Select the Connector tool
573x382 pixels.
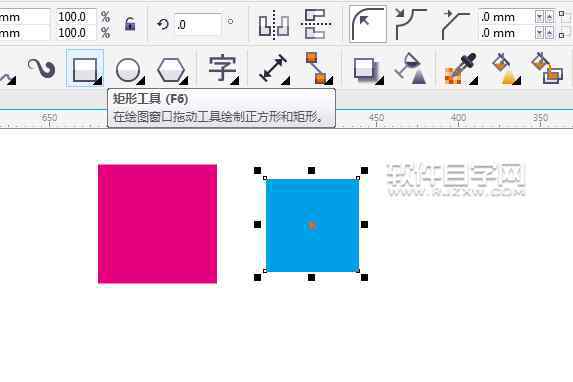317,69
